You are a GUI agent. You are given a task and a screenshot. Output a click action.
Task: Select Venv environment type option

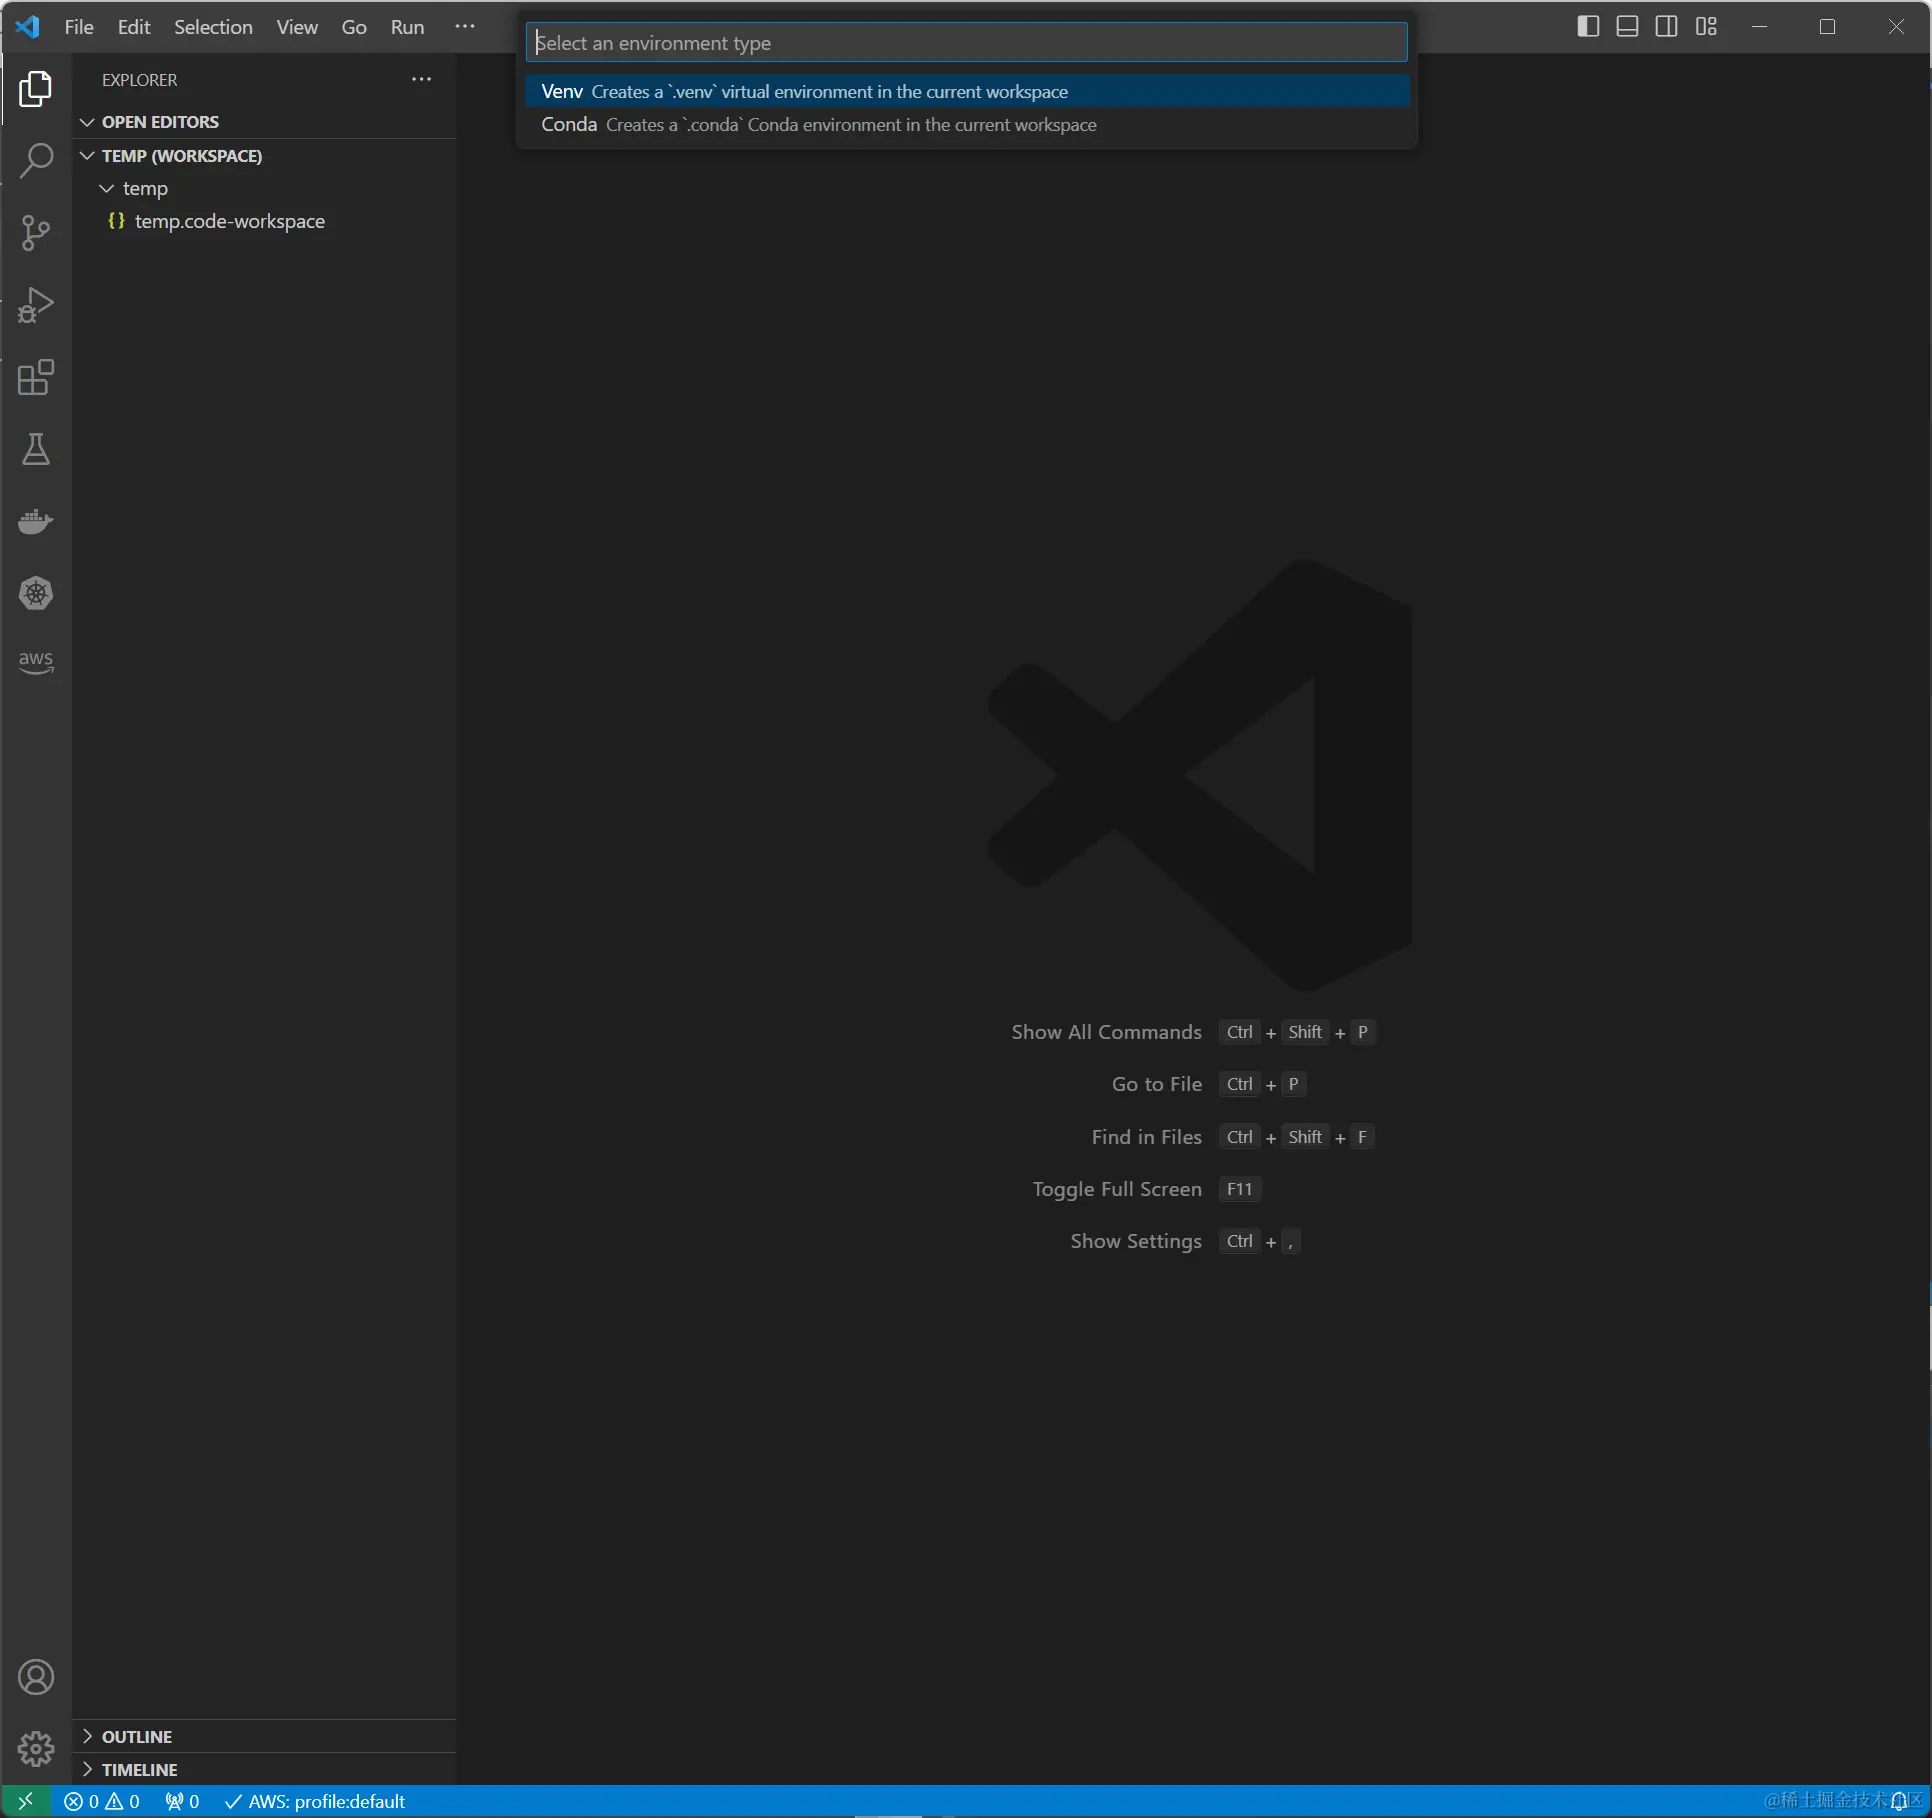pos(800,91)
